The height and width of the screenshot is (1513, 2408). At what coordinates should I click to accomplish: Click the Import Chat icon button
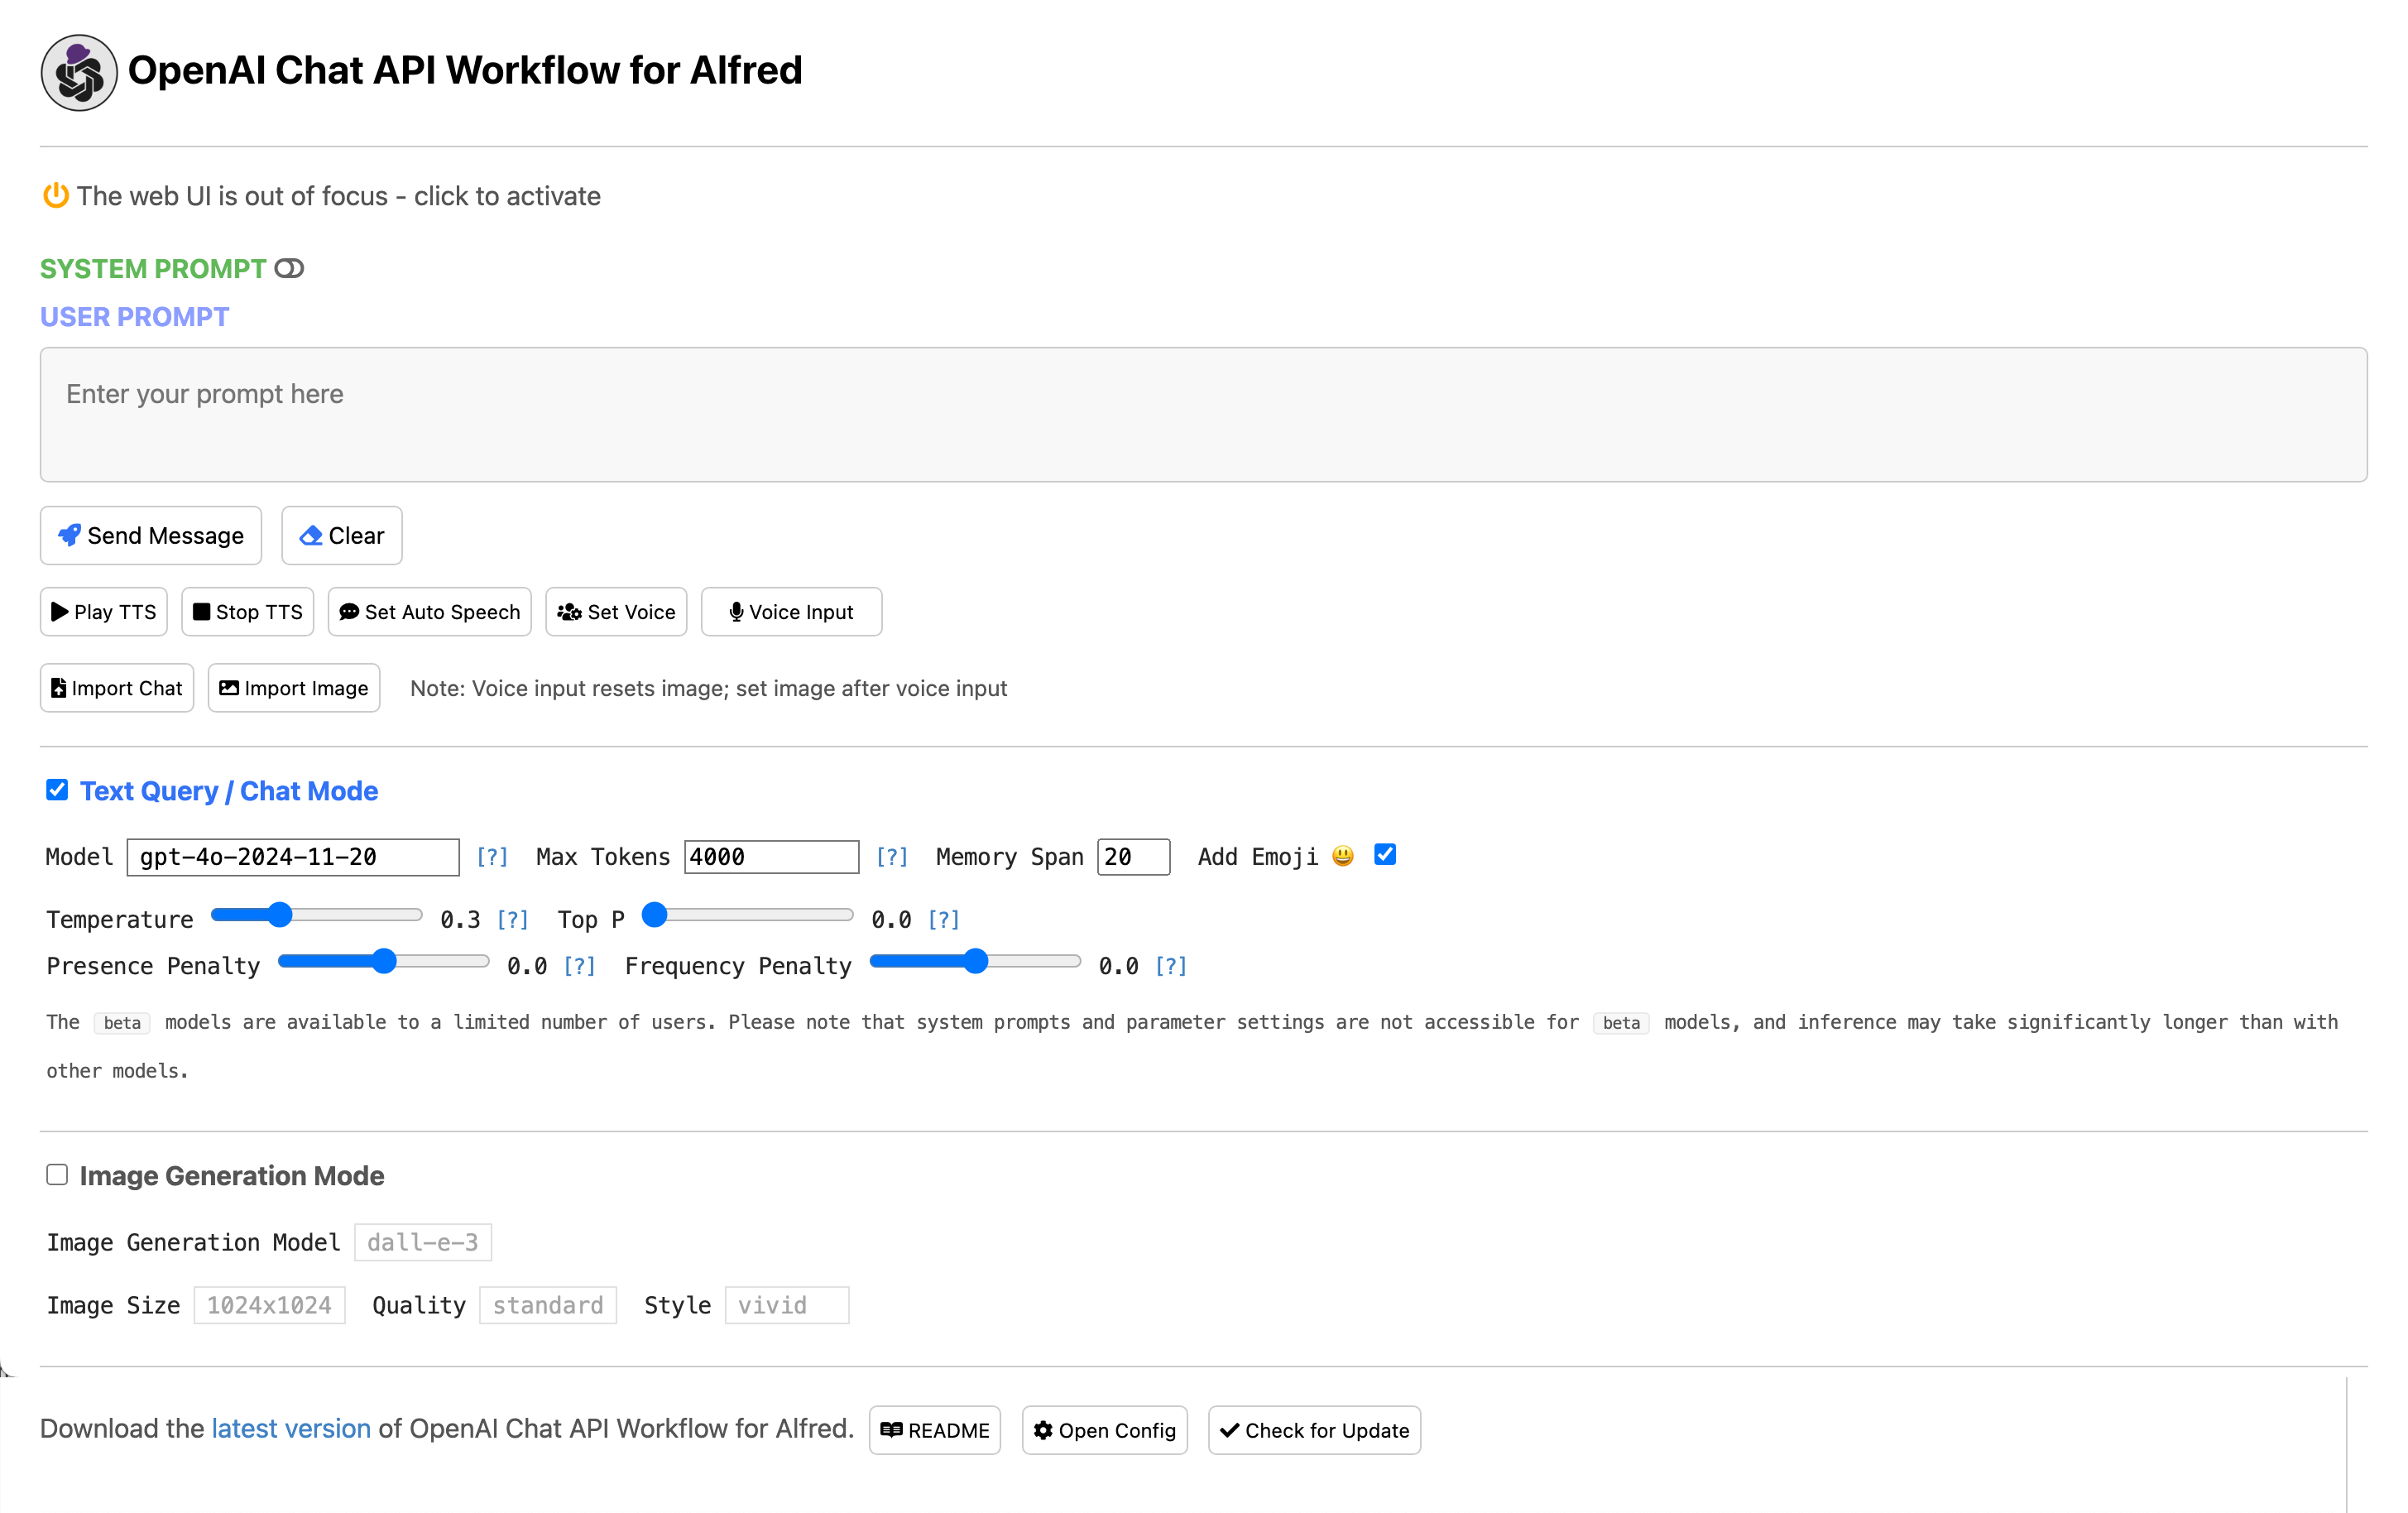[x=118, y=689]
